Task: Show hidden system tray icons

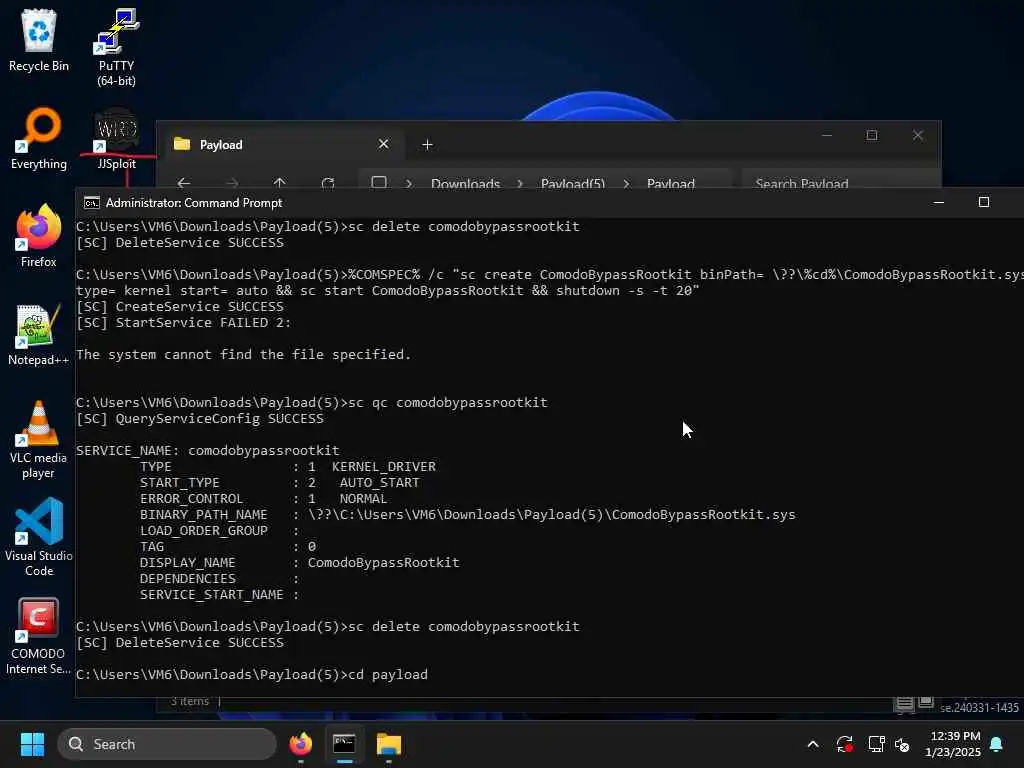Action: tap(813, 744)
